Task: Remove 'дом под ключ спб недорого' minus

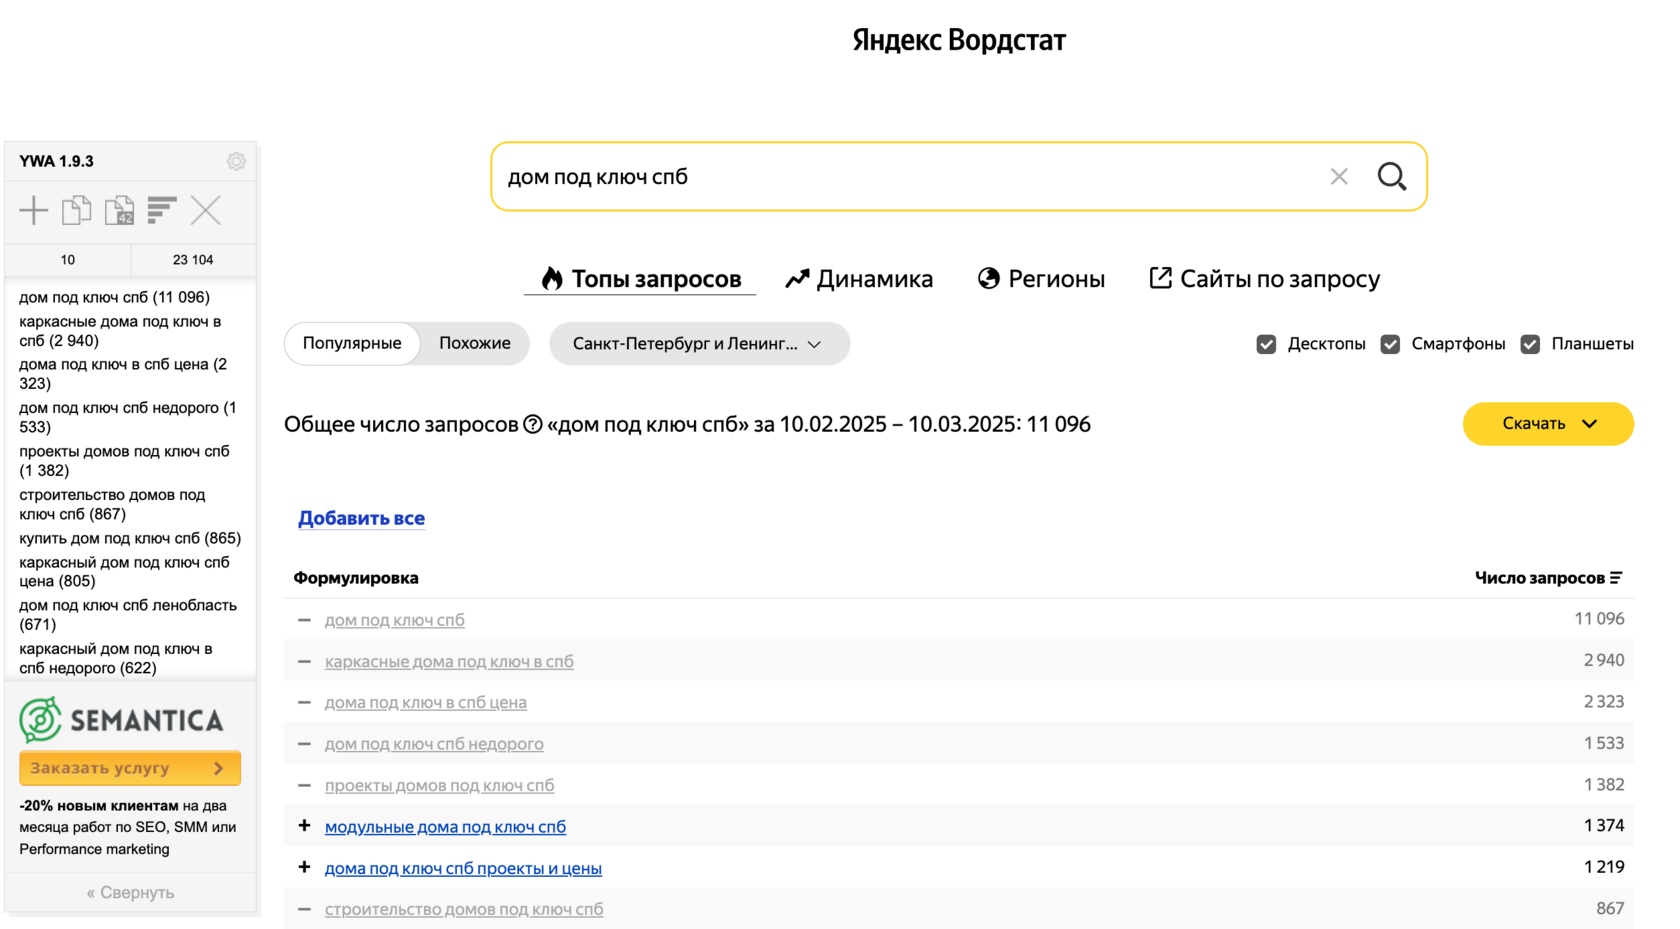Action: click(304, 744)
